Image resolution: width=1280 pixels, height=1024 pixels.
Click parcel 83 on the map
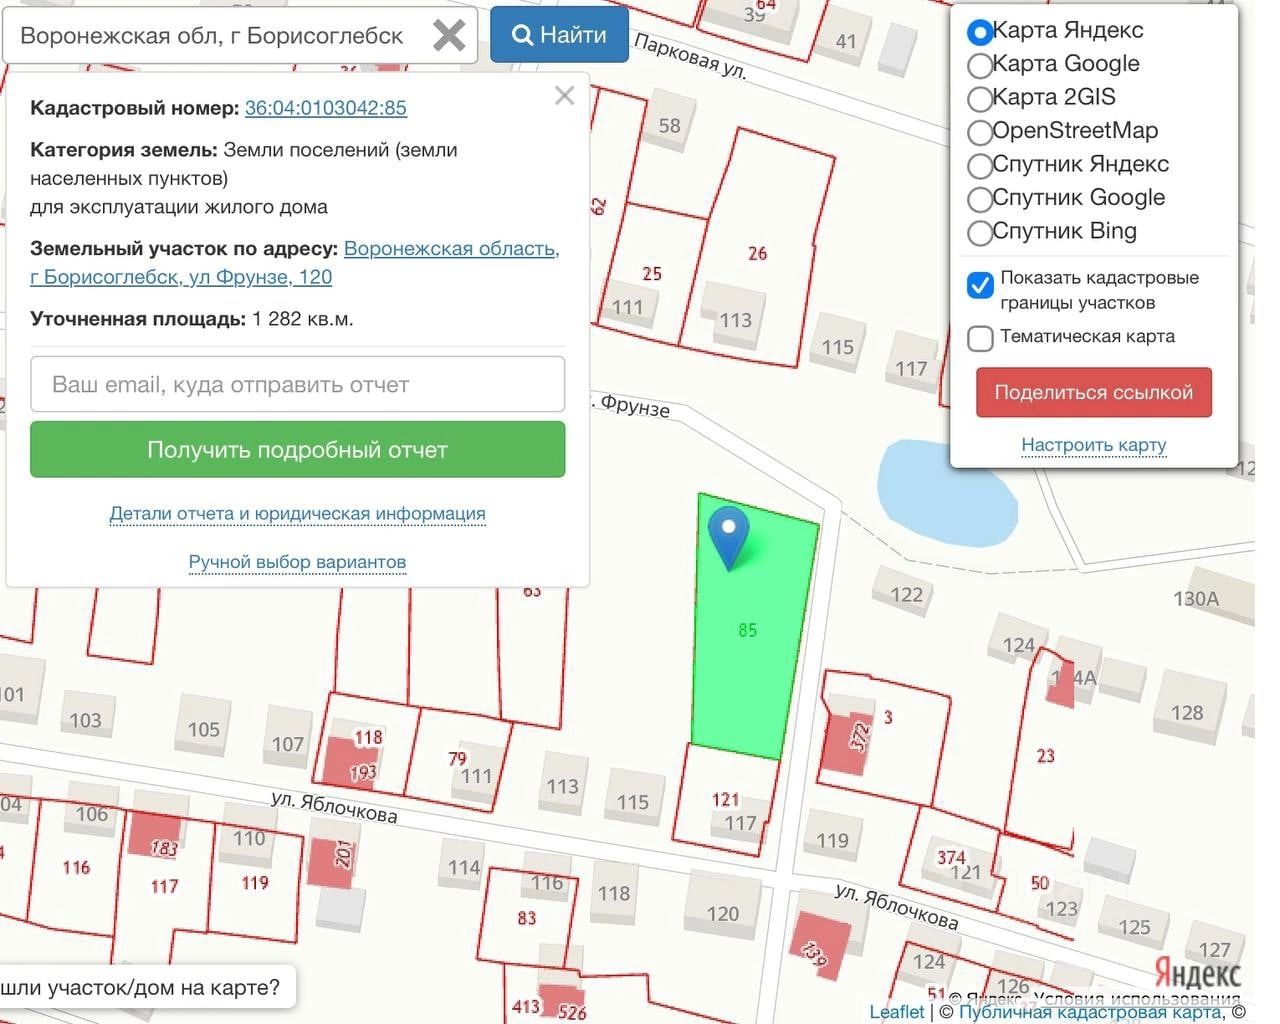click(x=527, y=918)
